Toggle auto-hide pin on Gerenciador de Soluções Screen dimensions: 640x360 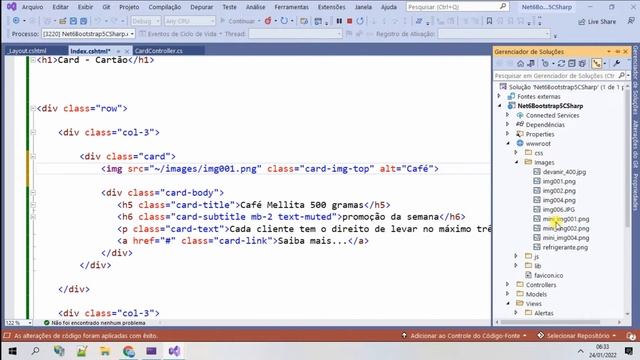coord(618,51)
